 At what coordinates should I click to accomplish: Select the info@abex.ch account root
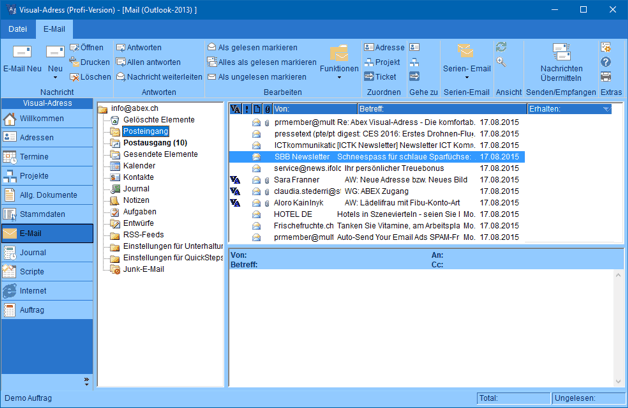pos(135,108)
